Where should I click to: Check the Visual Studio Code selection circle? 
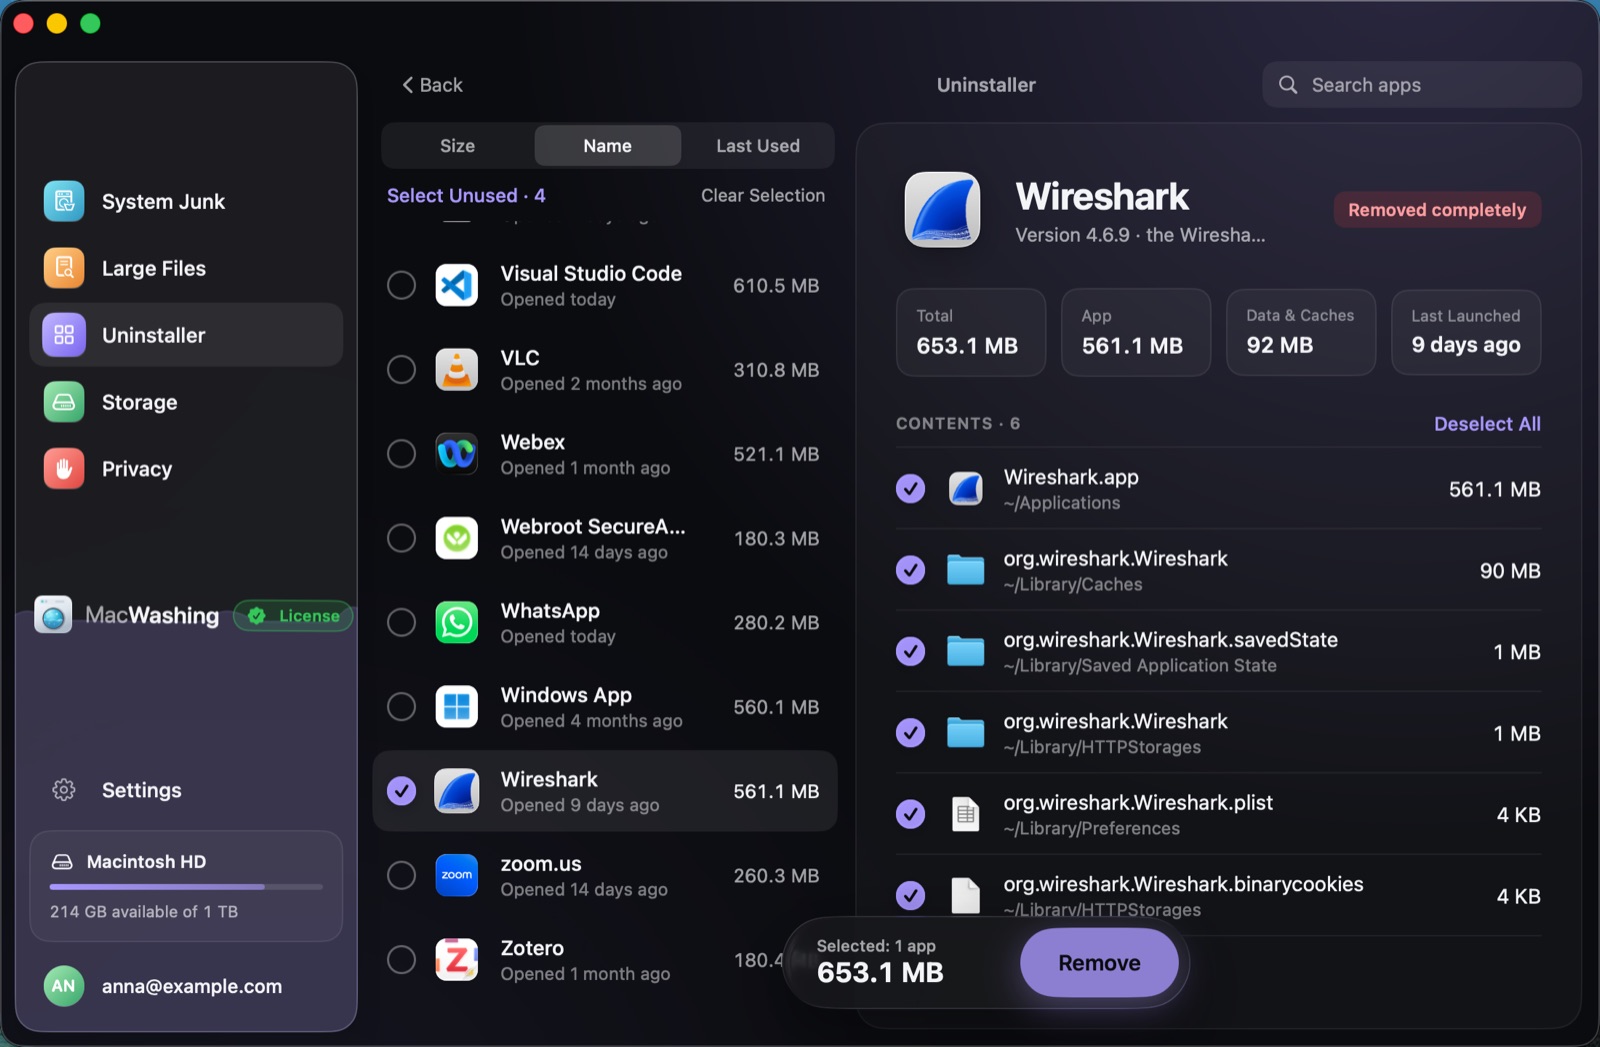(401, 286)
